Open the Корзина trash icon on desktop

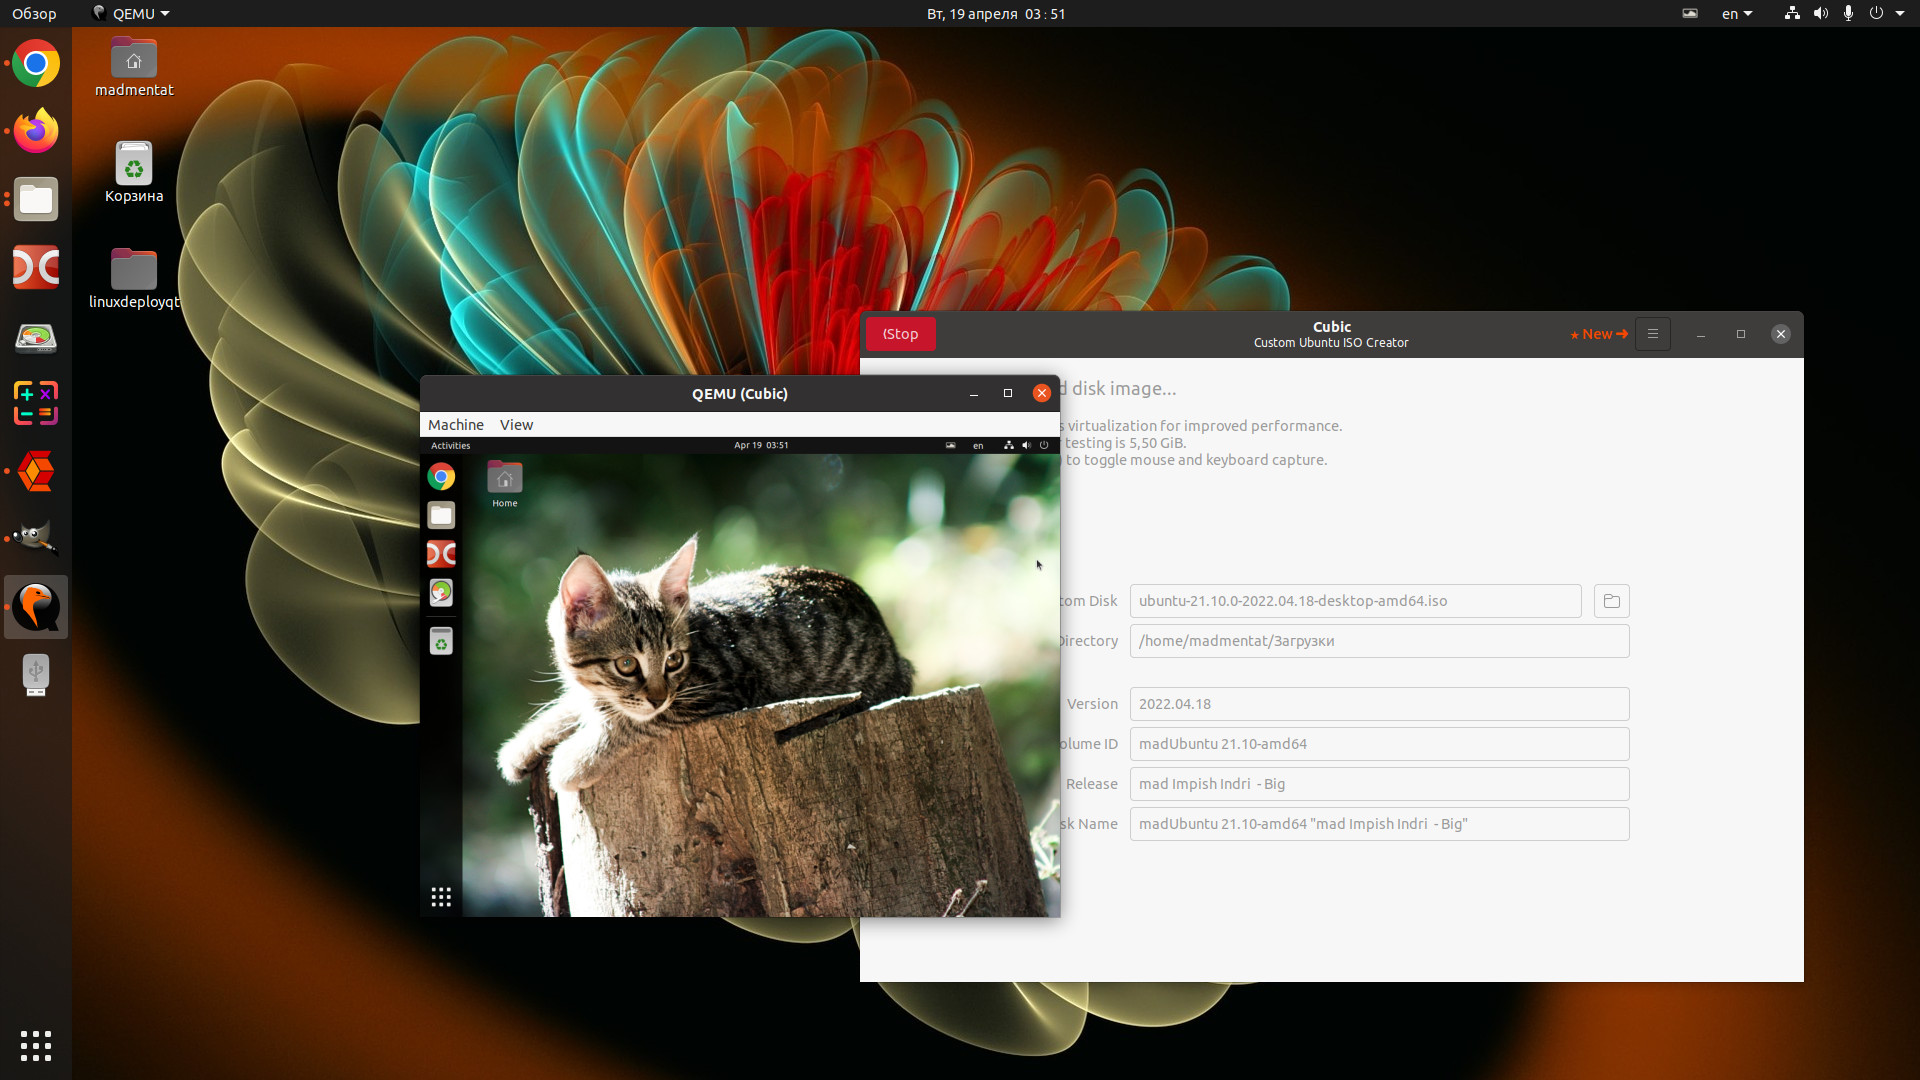point(134,173)
